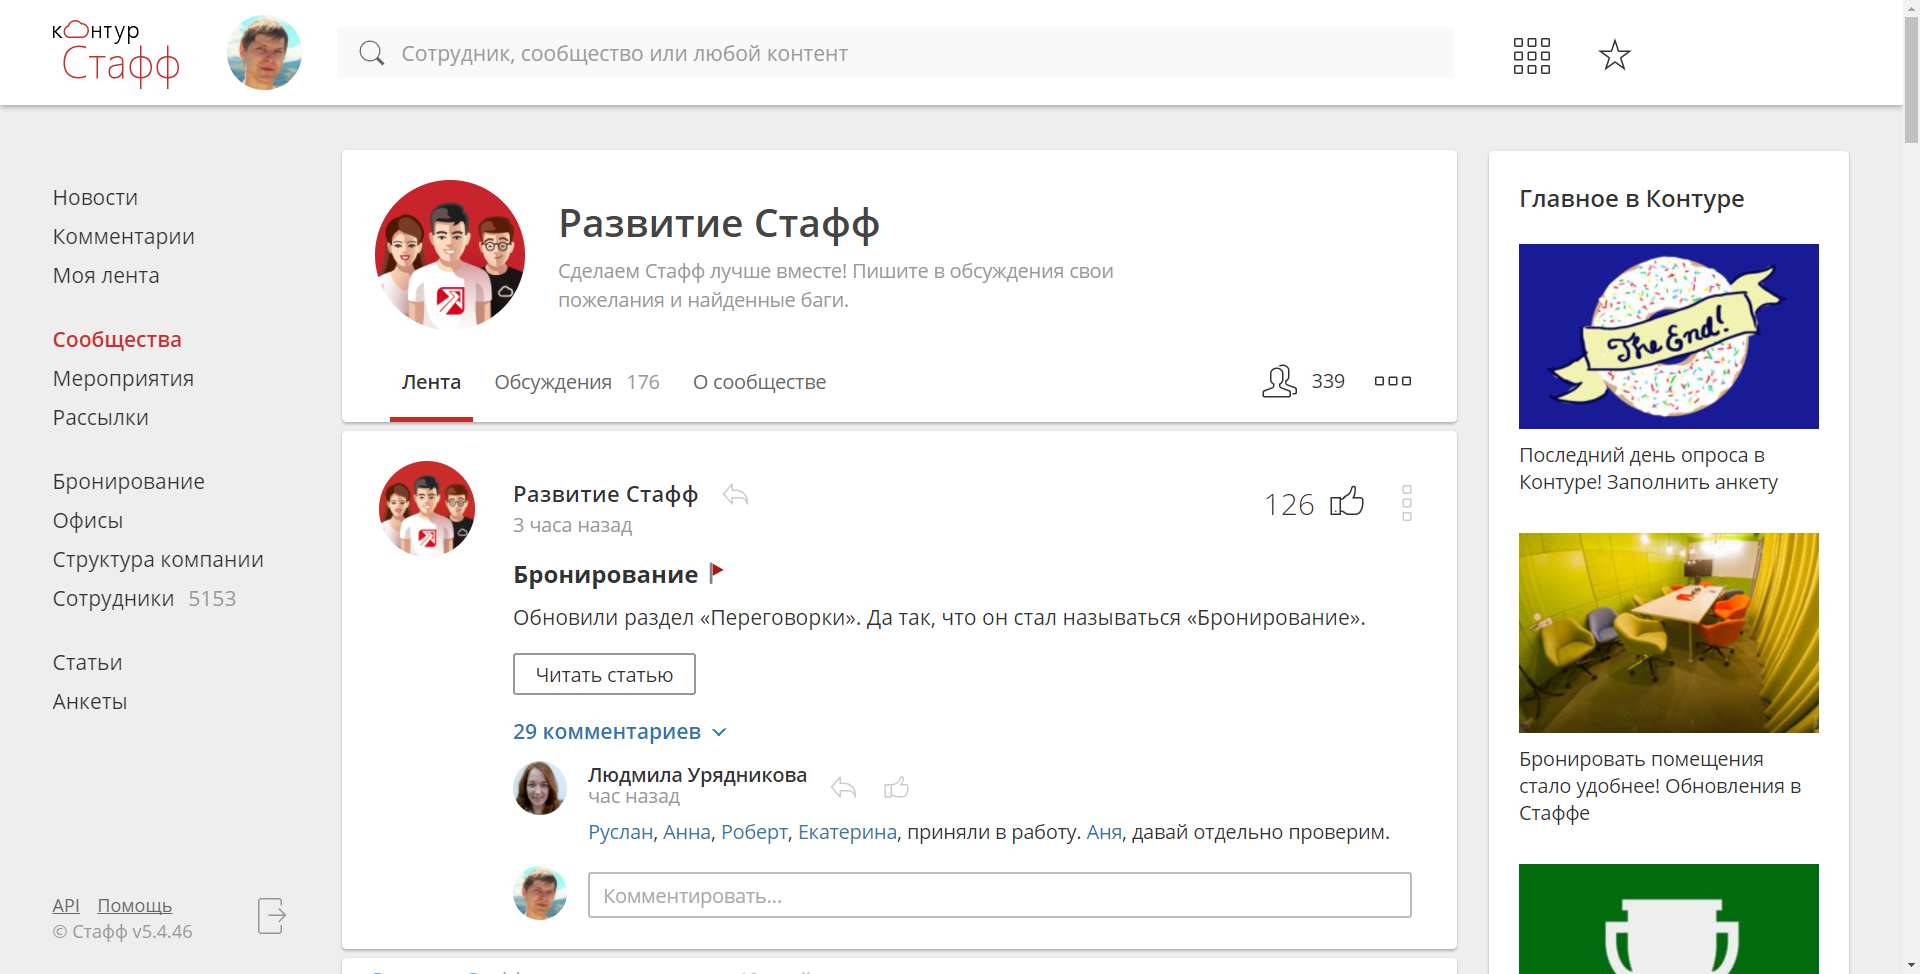Viewport: 1920px width, 974px height.
Task: Click the post author avatar Развитие Стафф
Action: click(x=427, y=509)
